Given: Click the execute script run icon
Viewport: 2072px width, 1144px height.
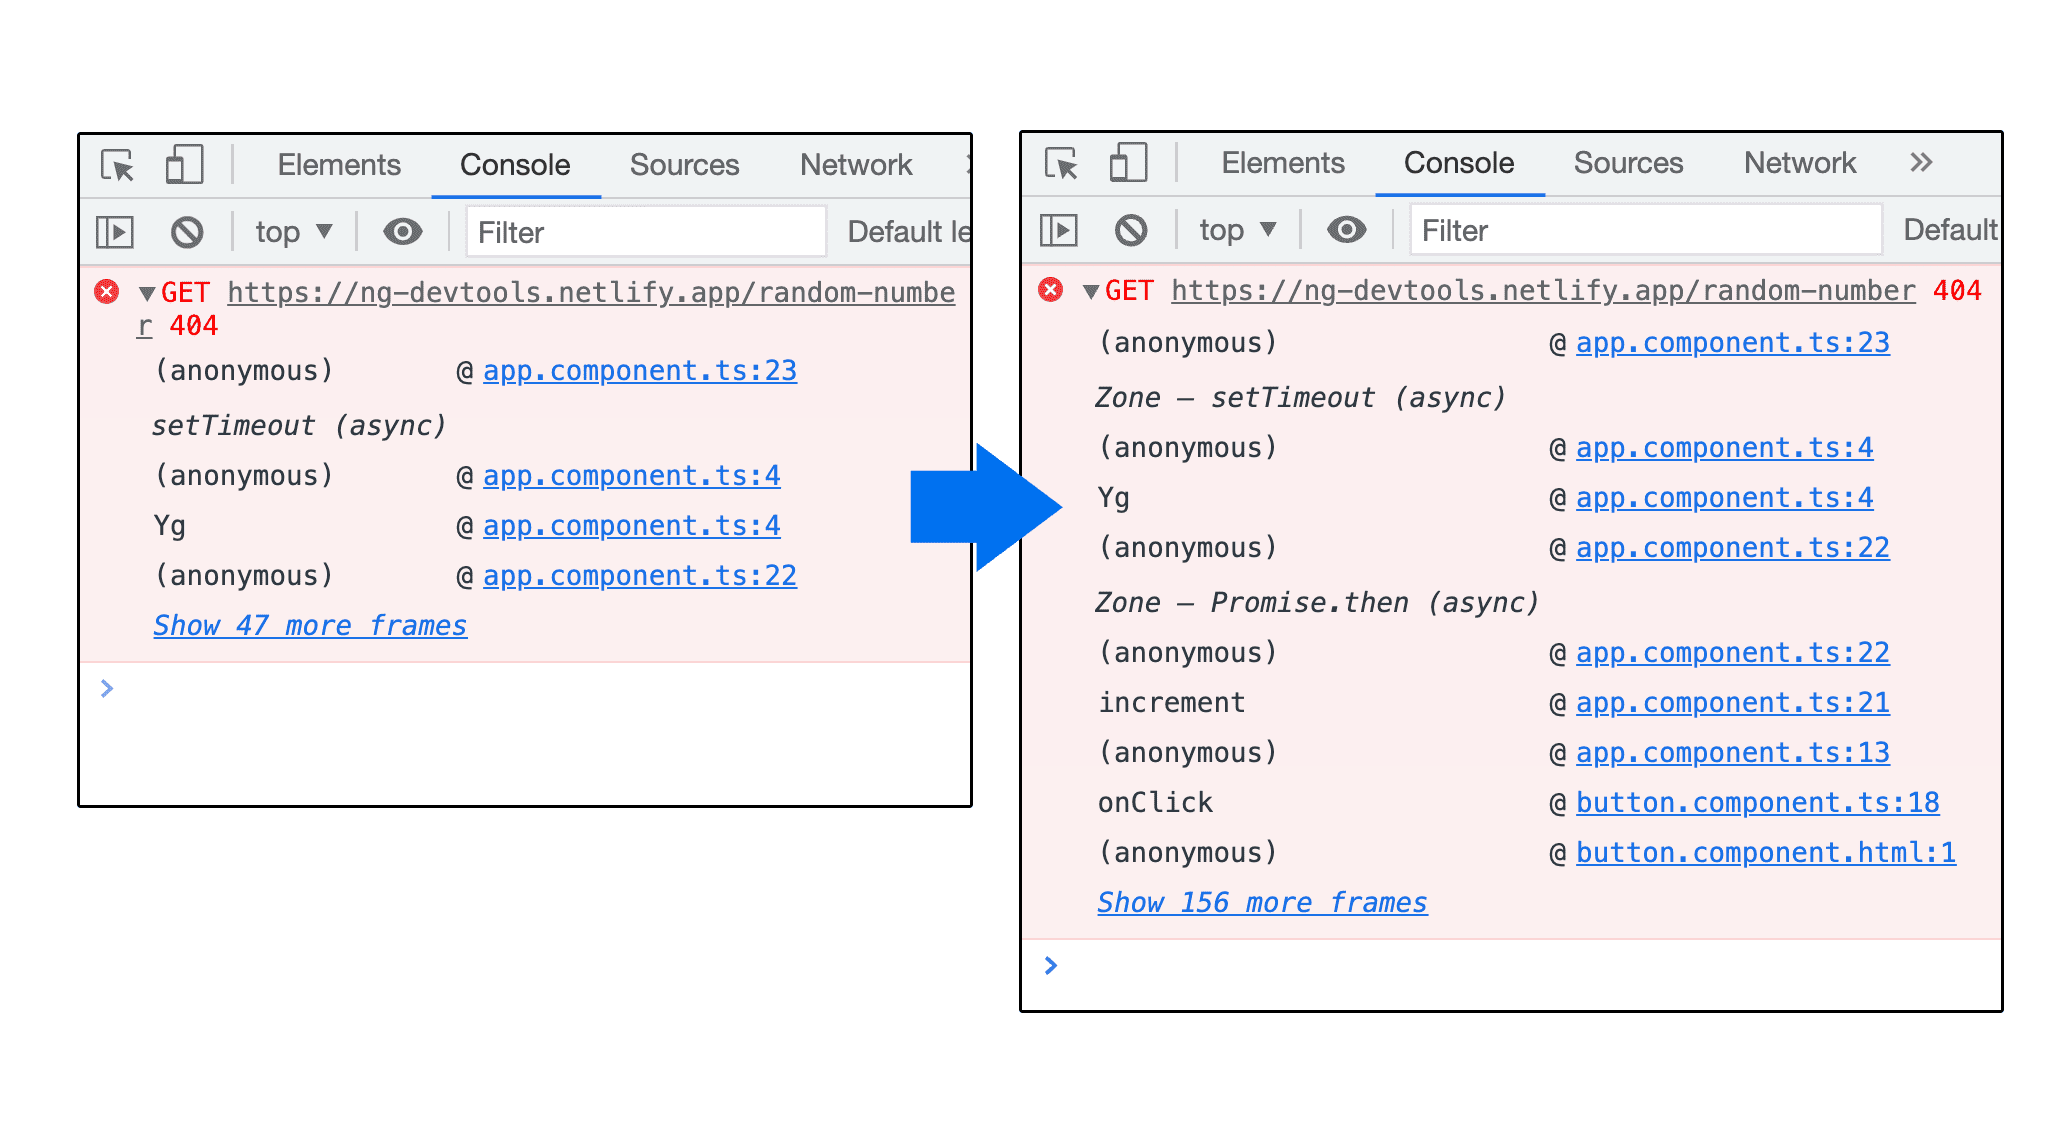Looking at the screenshot, I should tap(118, 230).
